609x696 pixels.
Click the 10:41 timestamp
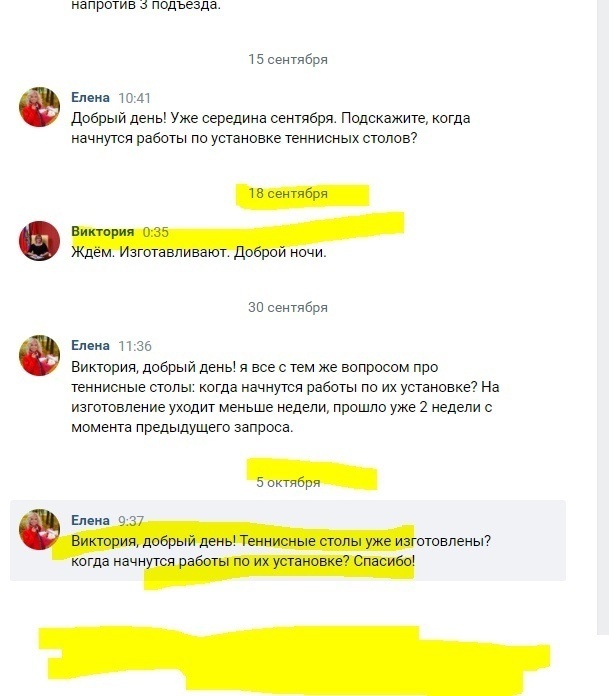point(134,98)
